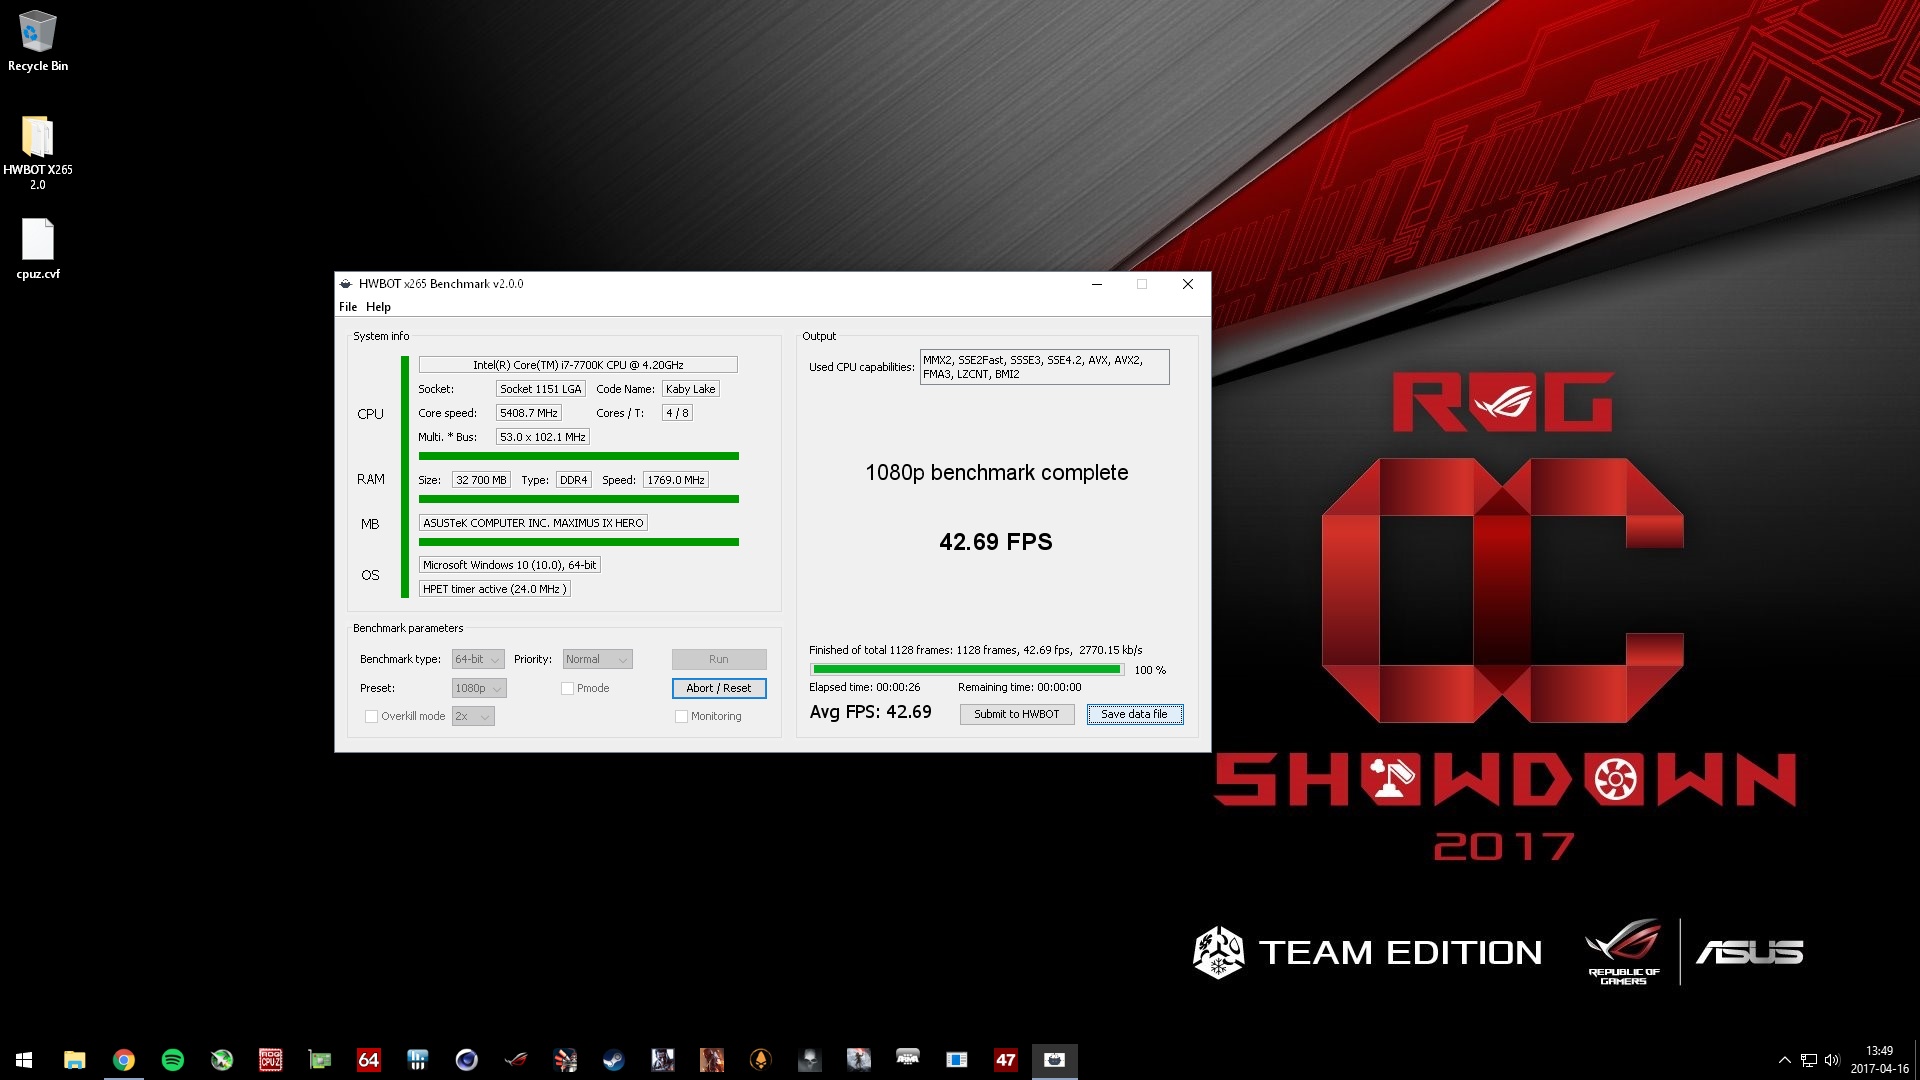Click the RAM size value 32 700 MB
Screen dimensions: 1920x1080
(482, 480)
